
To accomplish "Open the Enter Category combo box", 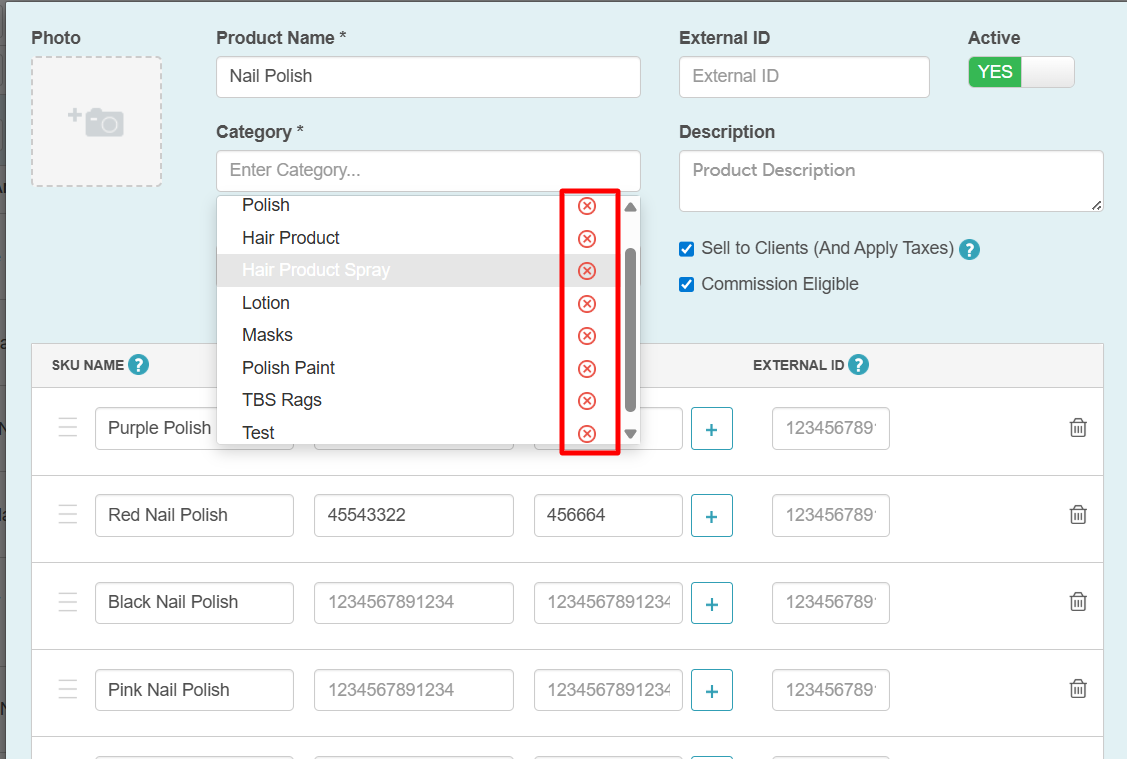I will (x=428, y=170).
